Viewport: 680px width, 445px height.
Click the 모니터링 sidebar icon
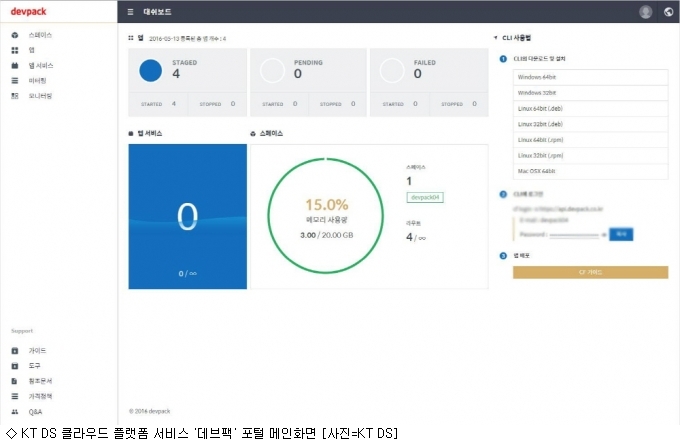15,96
